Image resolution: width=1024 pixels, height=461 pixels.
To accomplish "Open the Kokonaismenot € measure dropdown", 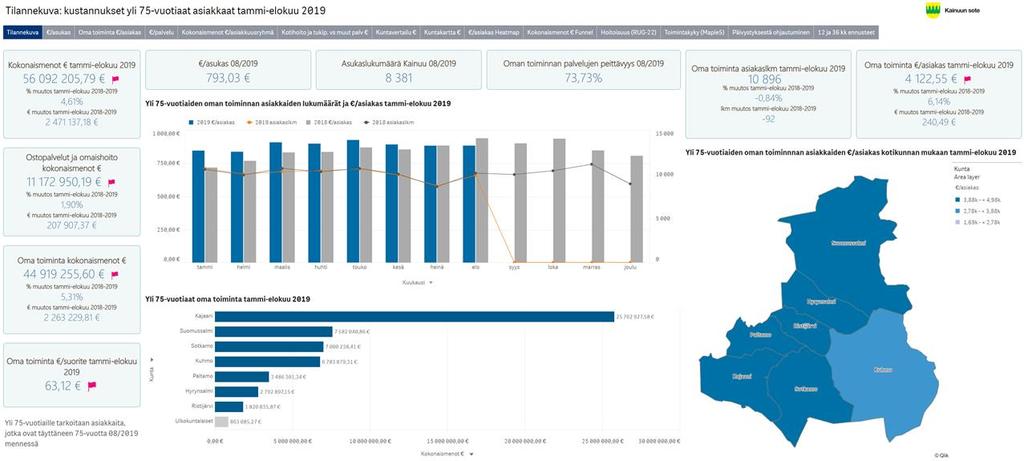I will coord(447,453).
